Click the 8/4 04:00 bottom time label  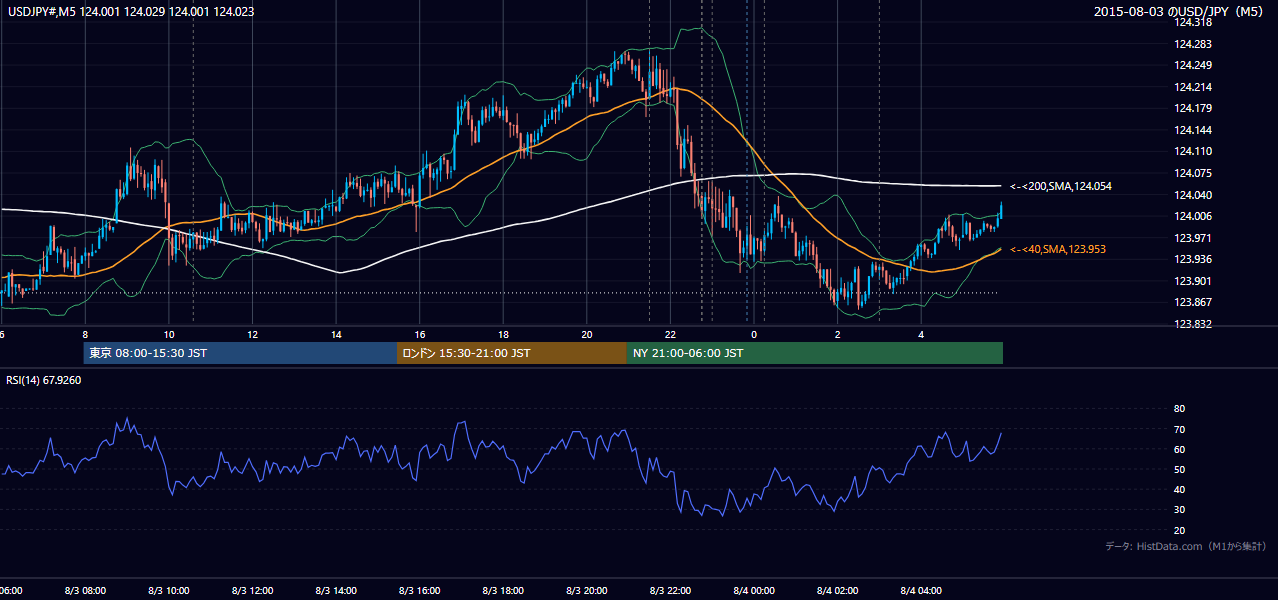(920, 591)
